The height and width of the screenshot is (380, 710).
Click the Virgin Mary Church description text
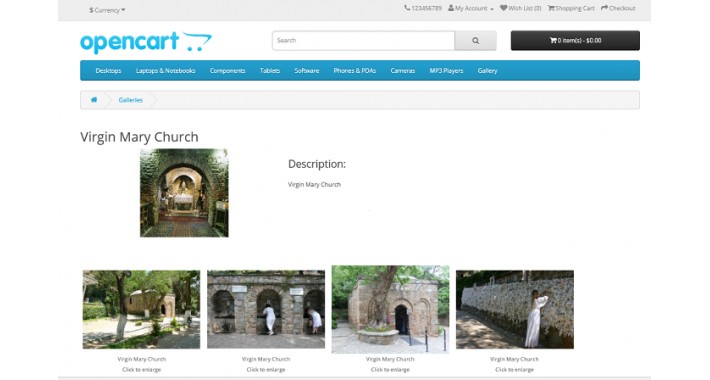point(314,184)
